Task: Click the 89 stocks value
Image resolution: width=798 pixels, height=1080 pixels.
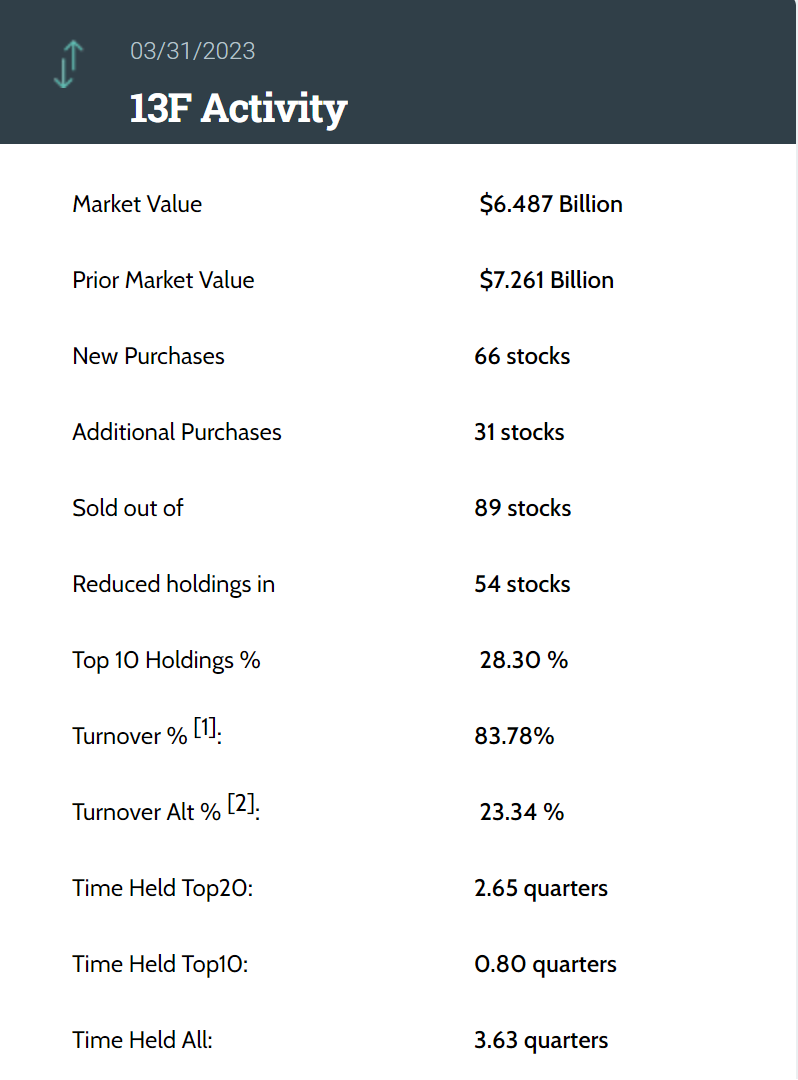Action: 522,508
